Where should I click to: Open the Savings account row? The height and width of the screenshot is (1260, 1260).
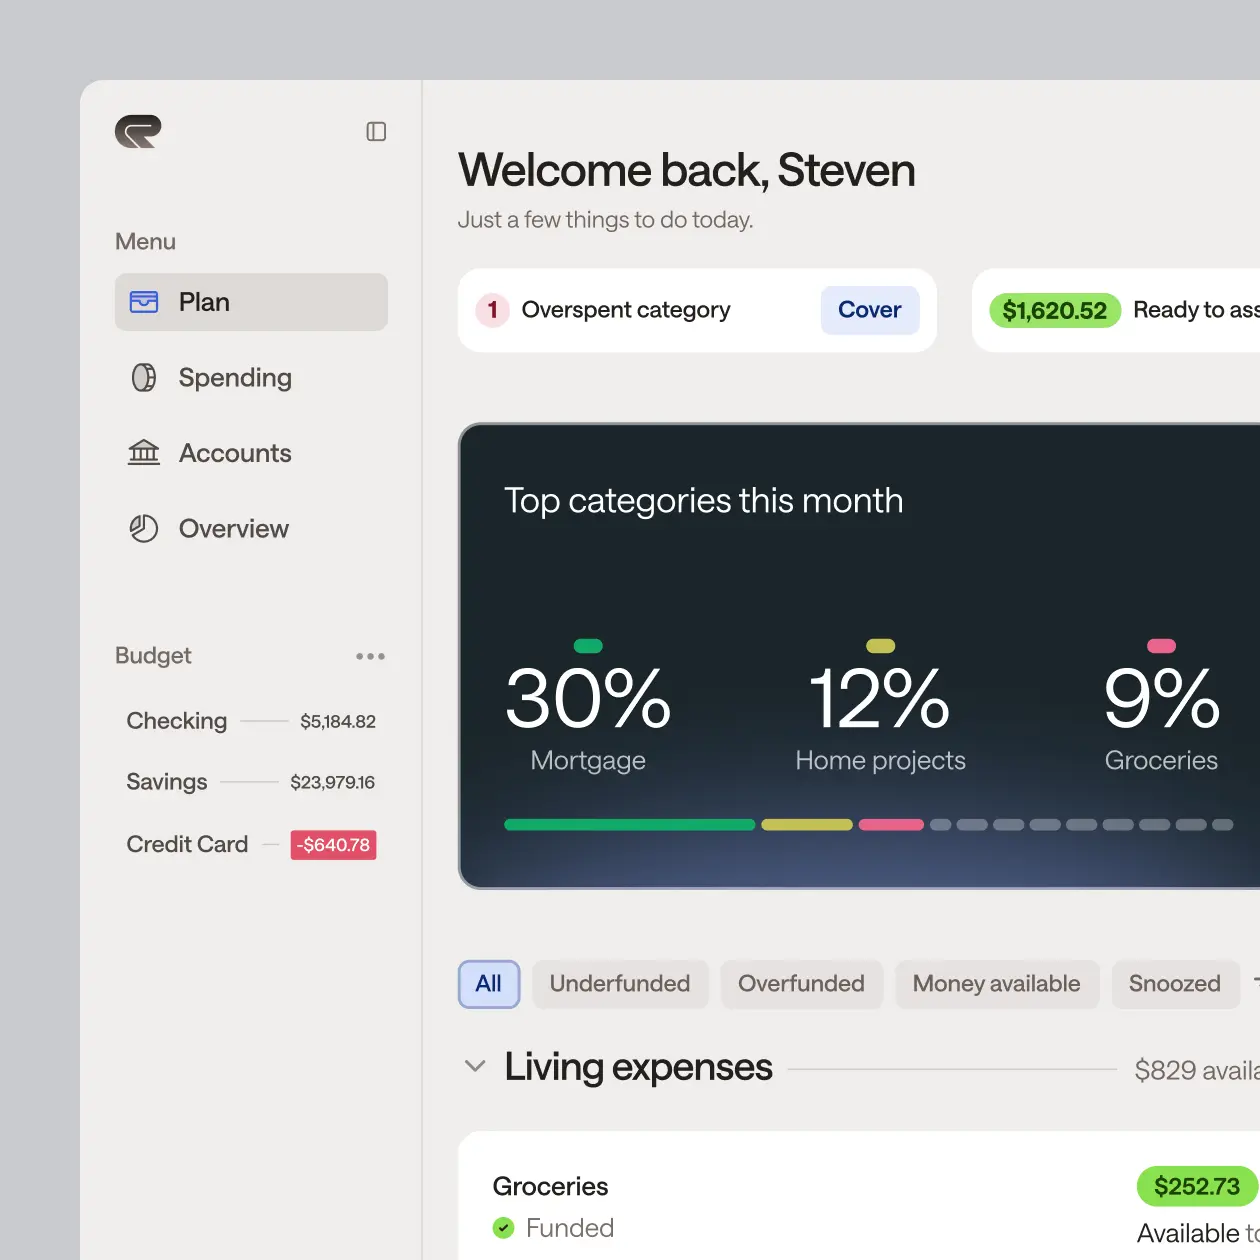tap(251, 782)
